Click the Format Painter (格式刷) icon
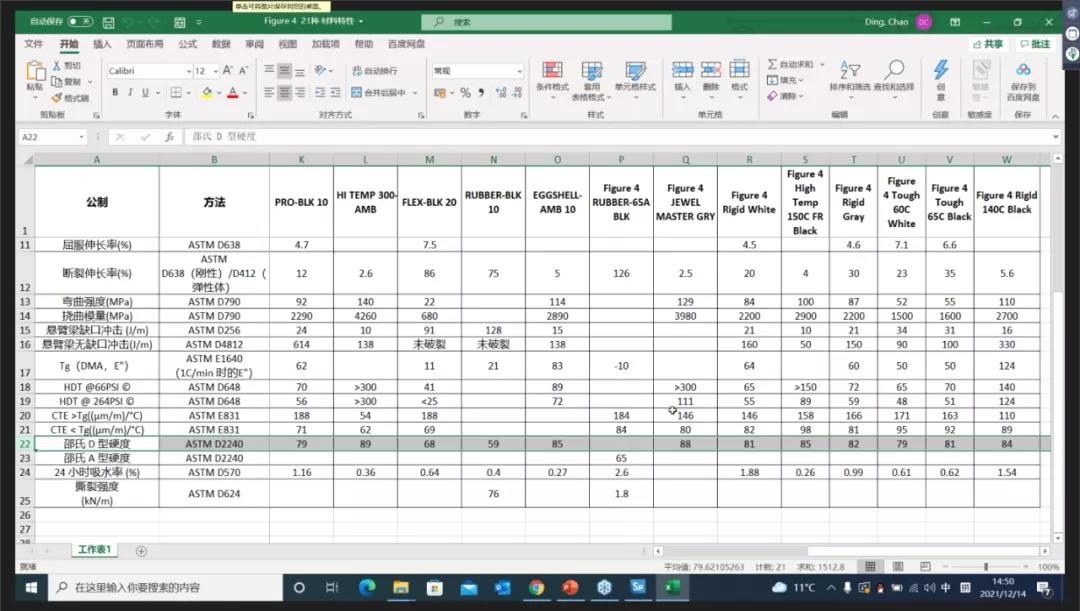The image size is (1080, 611). coord(71,98)
